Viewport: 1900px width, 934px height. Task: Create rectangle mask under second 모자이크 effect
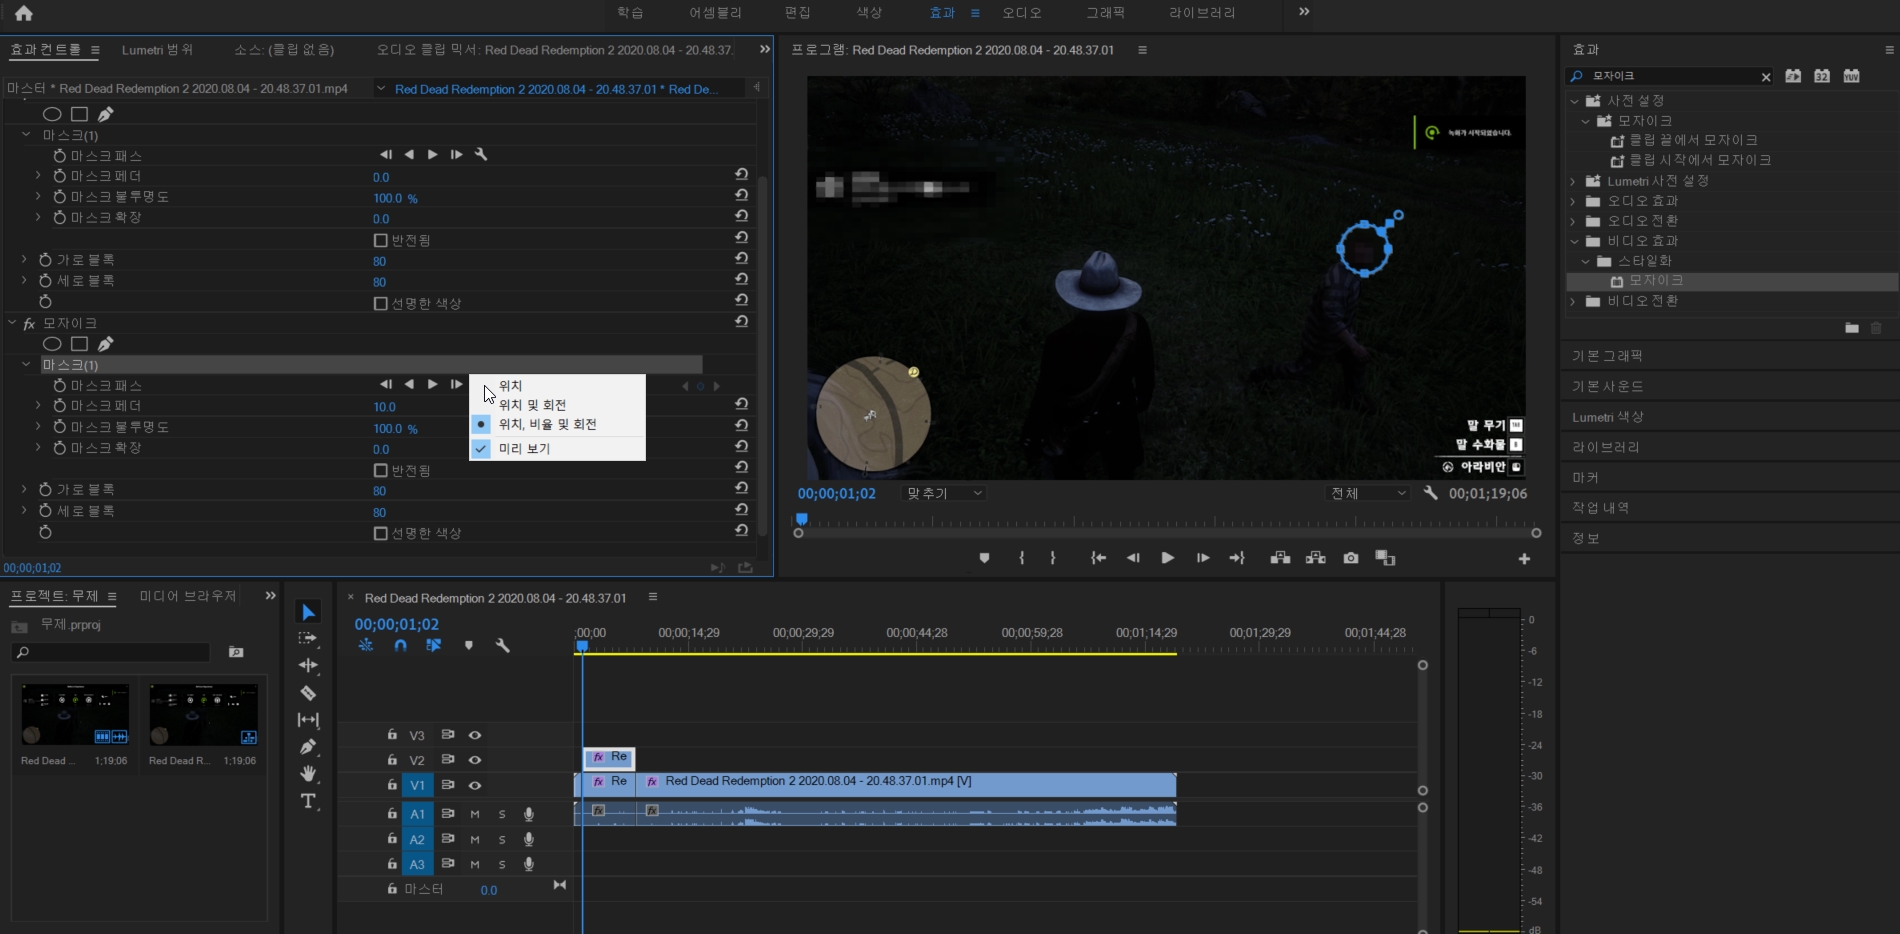click(79, 344)
